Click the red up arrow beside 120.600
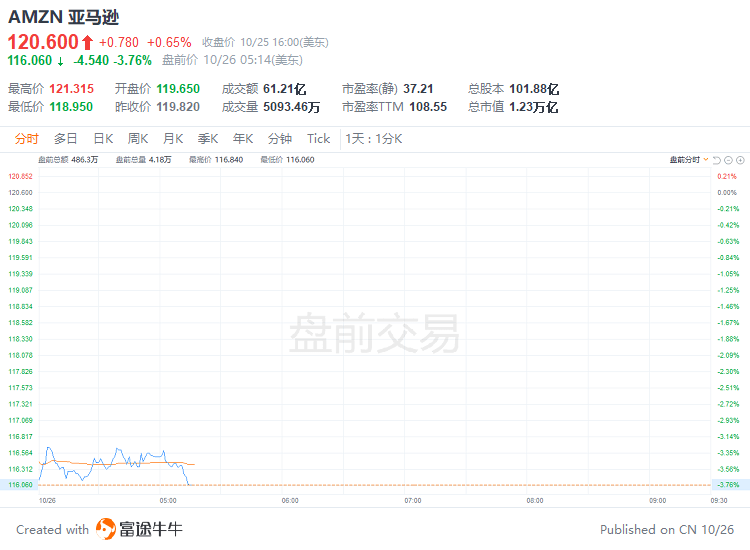This screenshot has width=750, height=550. point(87,43)
